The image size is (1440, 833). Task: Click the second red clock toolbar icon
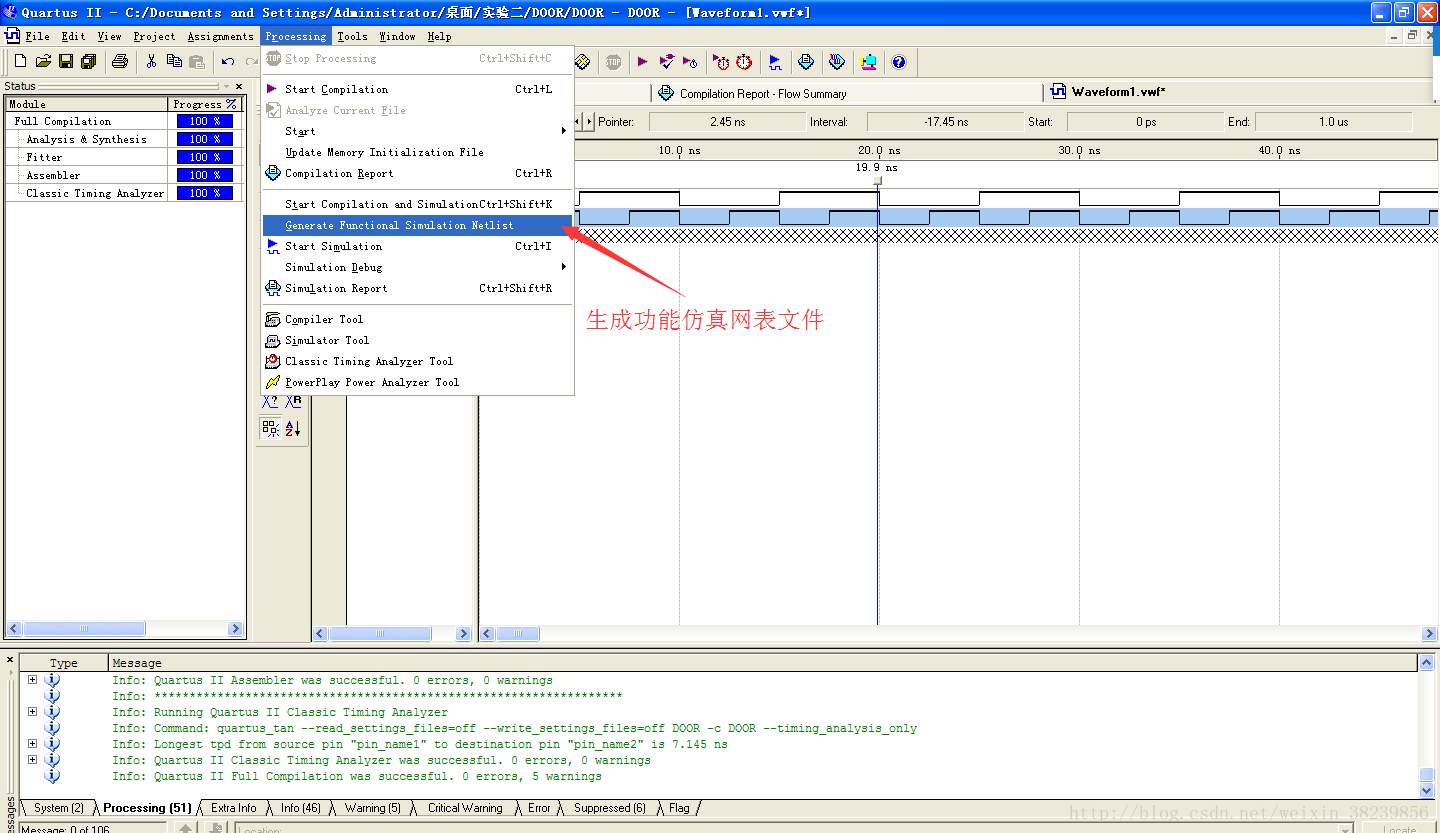744,62
